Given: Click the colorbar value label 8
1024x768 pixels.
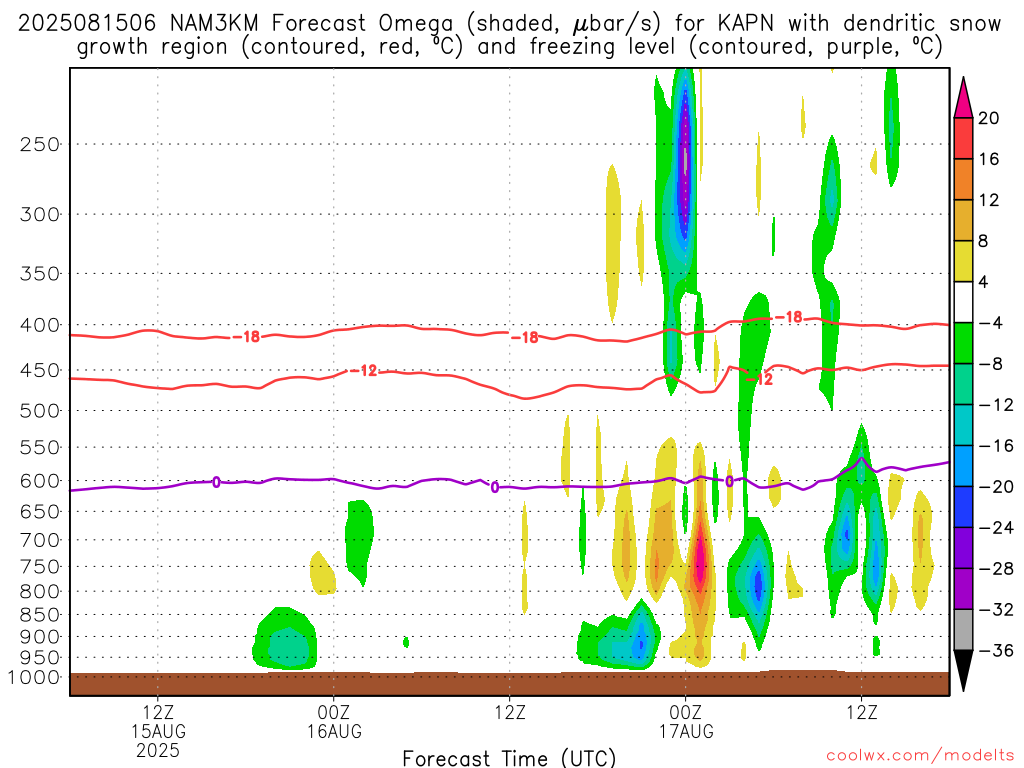Looking at the screenshot, I should point(984,241).
